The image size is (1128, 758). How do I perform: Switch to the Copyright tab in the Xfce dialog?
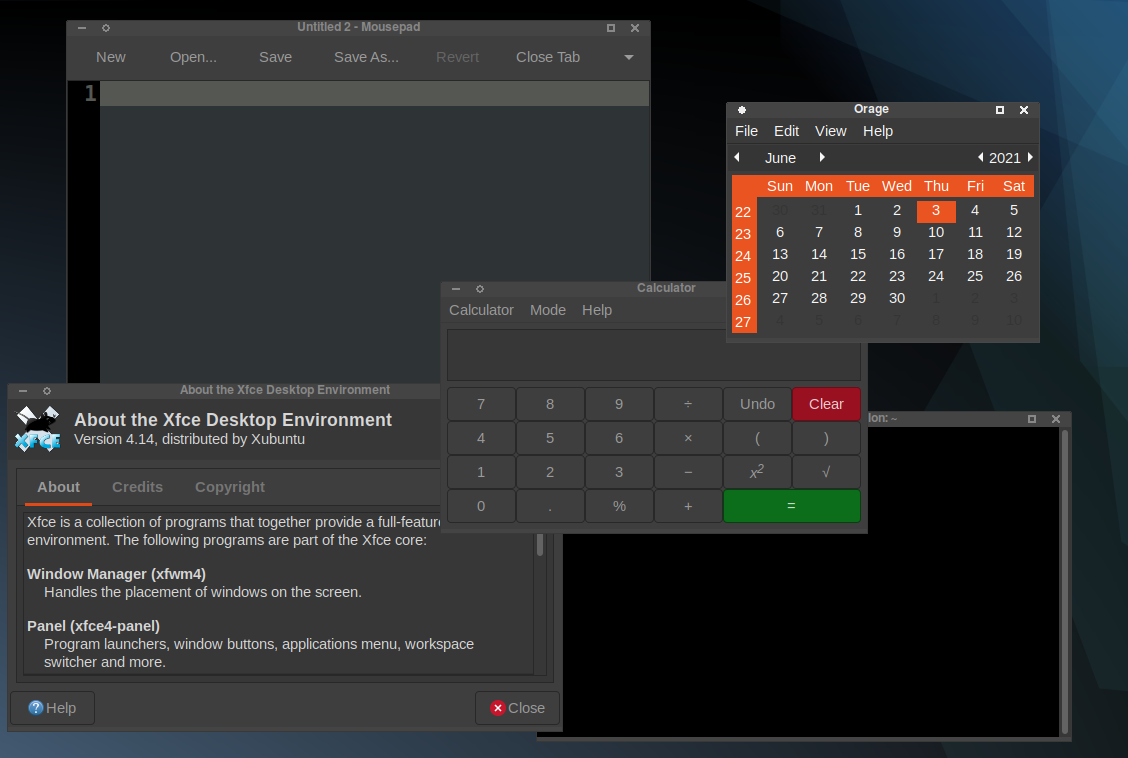(229, 487)
